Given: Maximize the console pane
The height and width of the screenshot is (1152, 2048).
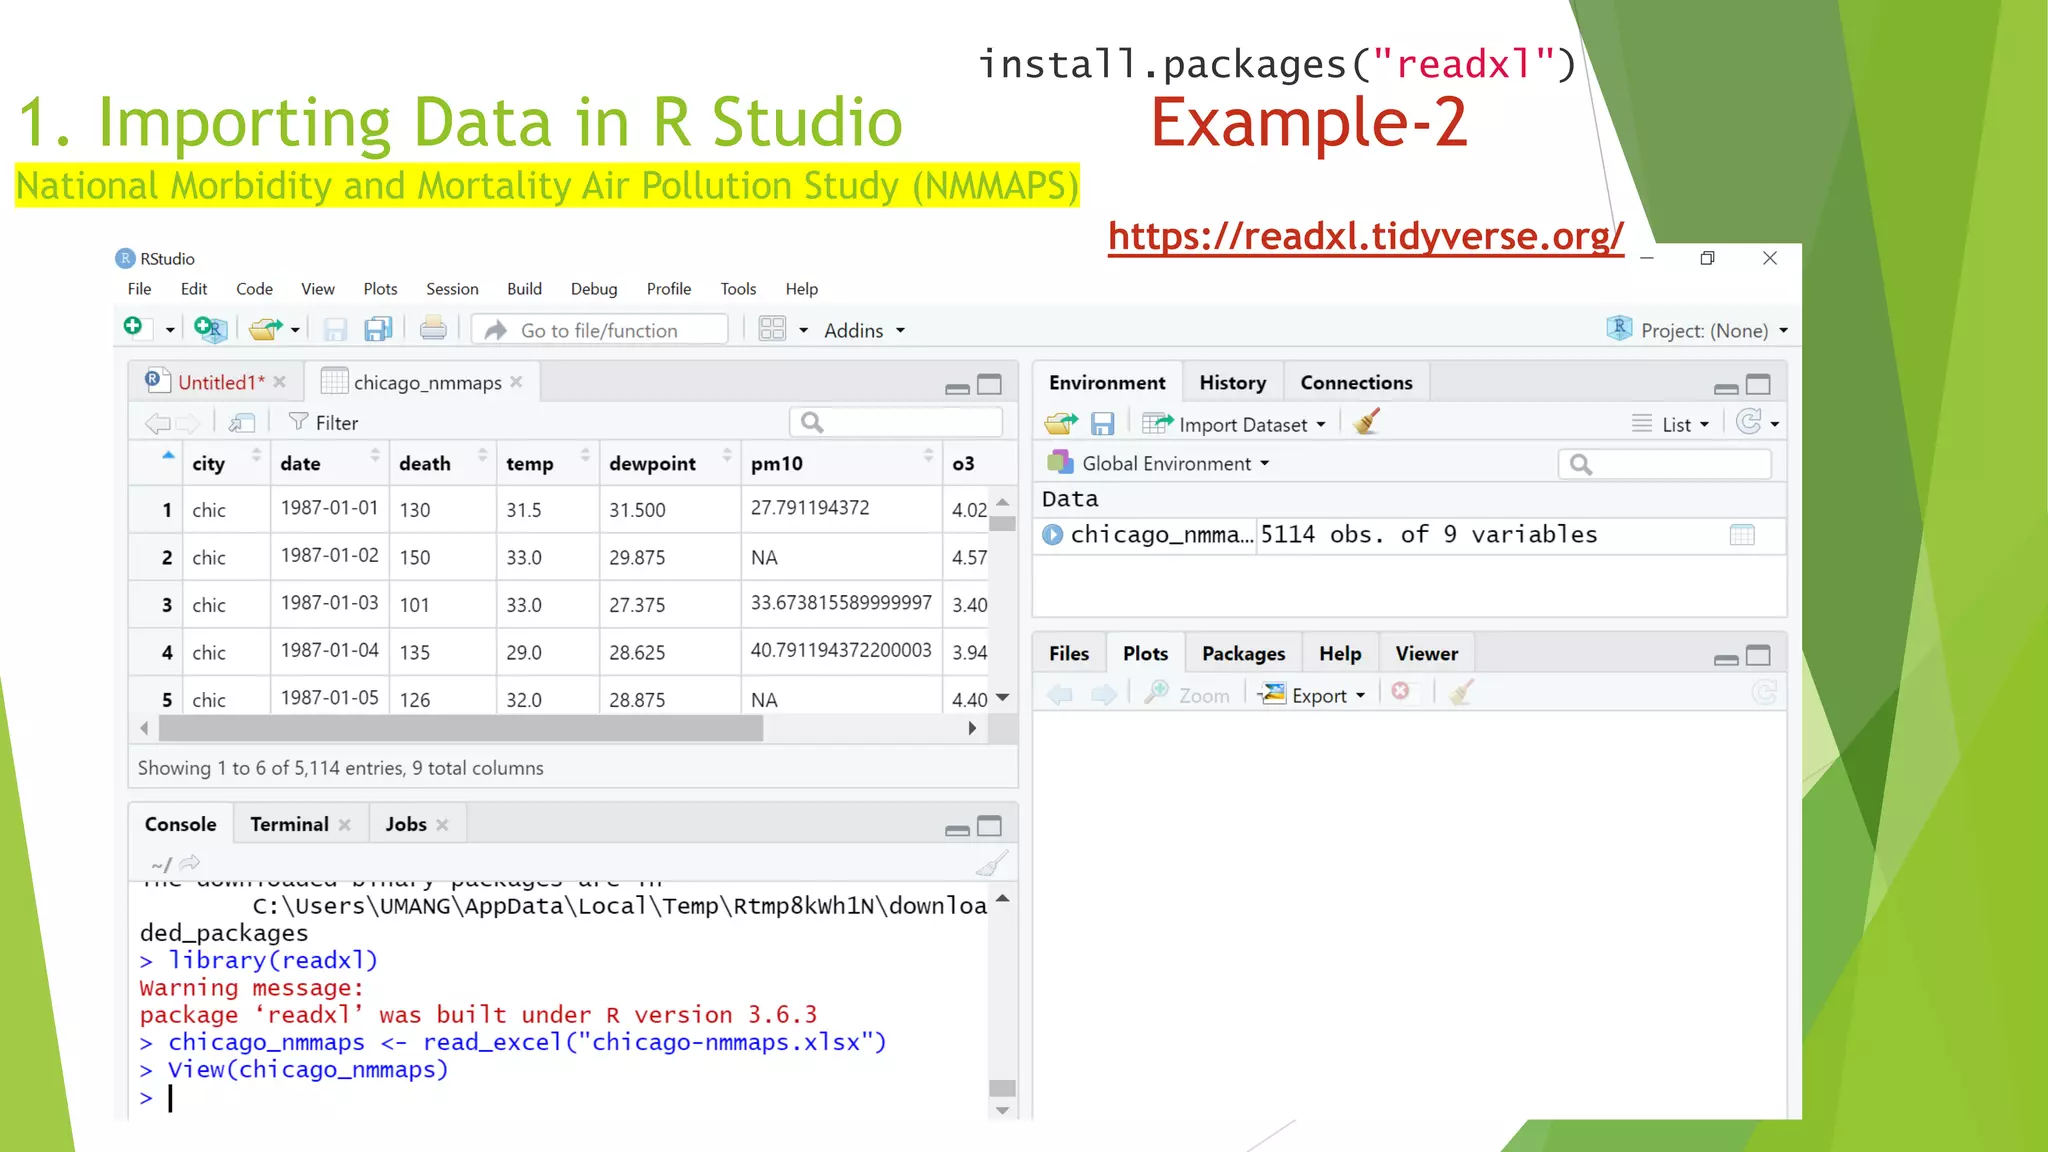Looking at the screenshot, I should 989,826.
